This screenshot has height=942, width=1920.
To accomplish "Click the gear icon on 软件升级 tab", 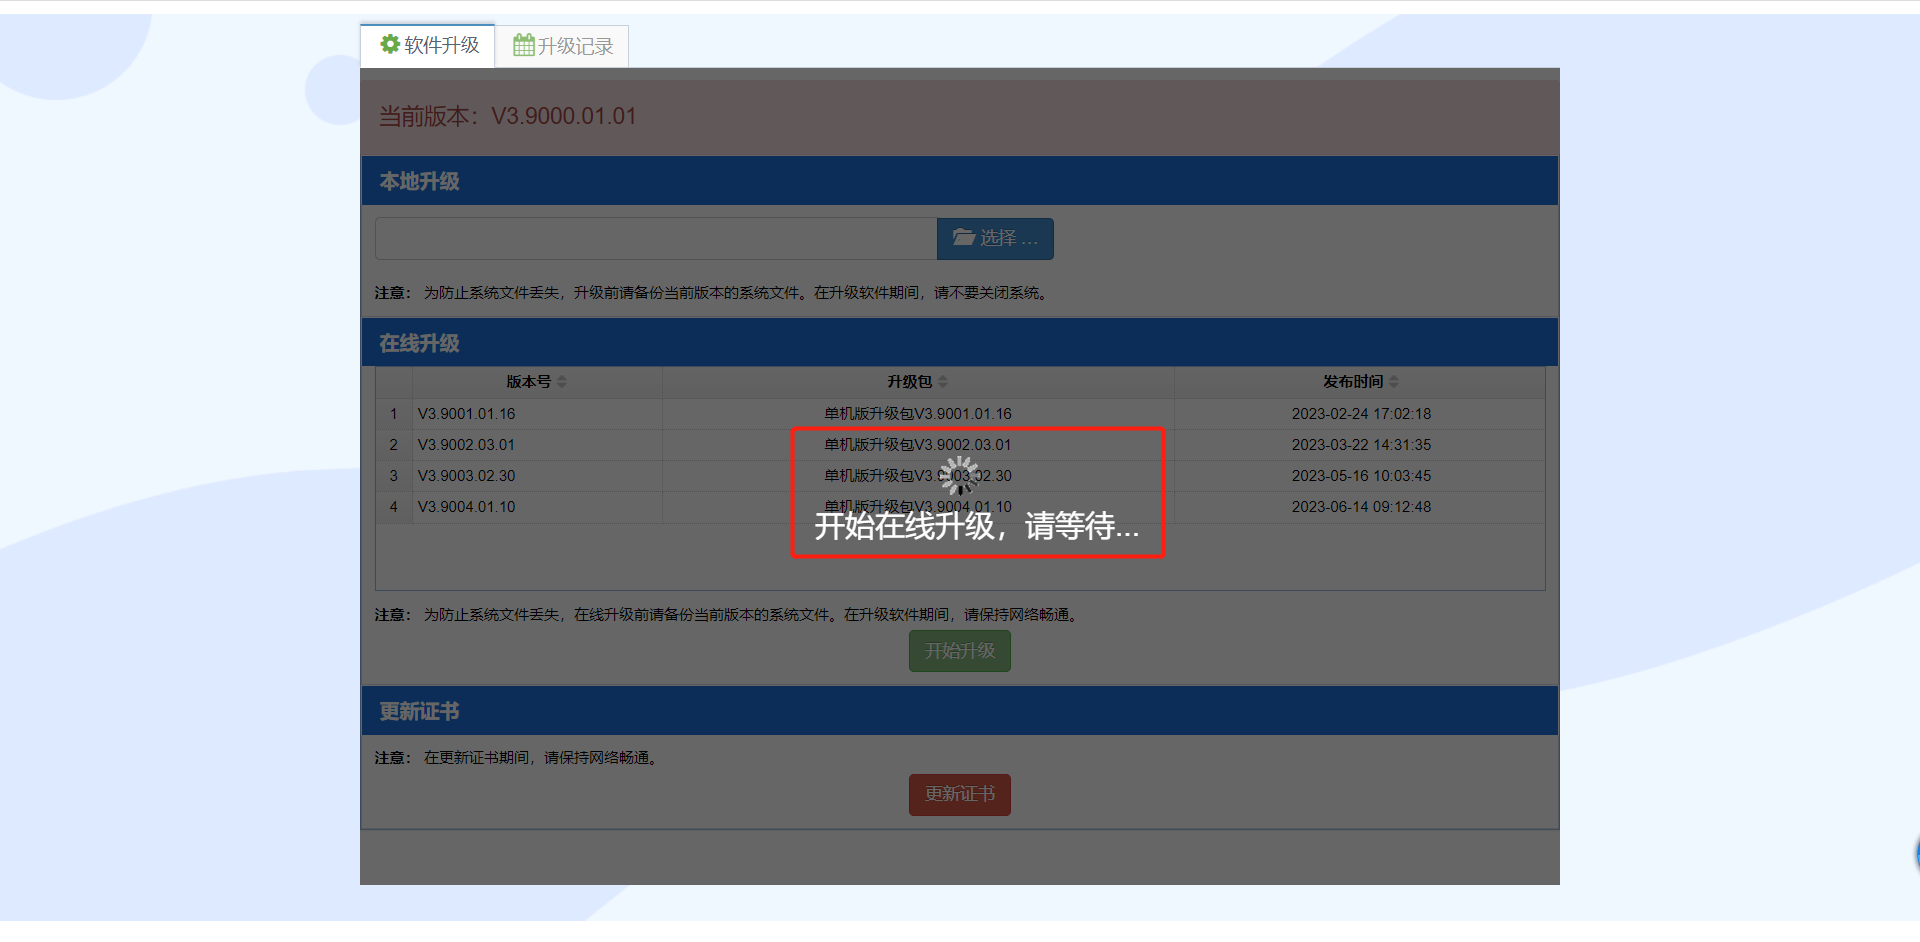I will coord(390,44).
